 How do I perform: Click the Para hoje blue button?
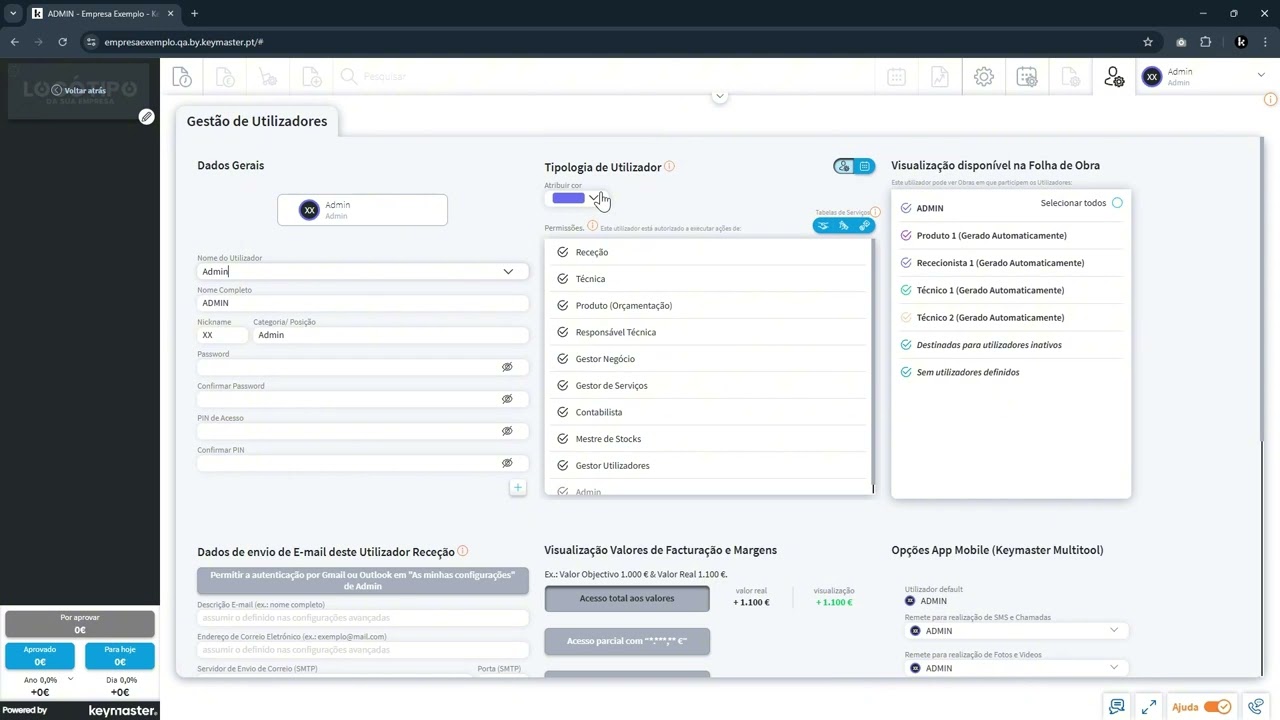tap(120, 656)
